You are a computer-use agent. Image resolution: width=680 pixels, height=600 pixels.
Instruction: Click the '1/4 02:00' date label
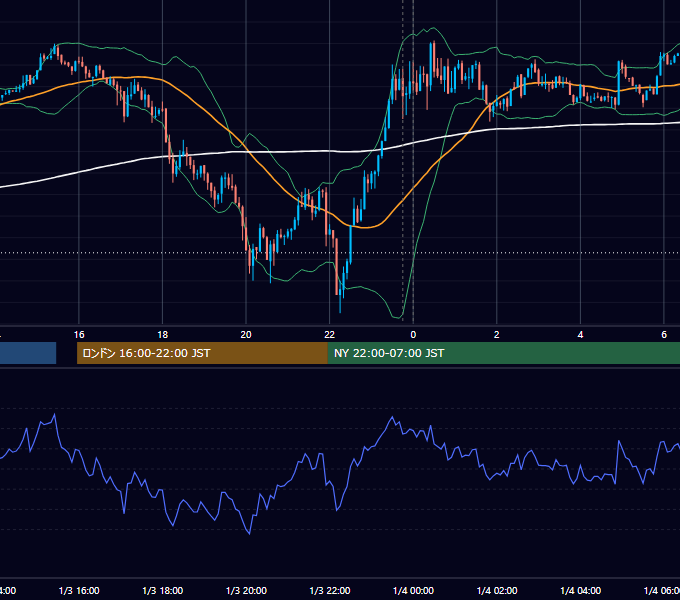click(x=497, y=590)
